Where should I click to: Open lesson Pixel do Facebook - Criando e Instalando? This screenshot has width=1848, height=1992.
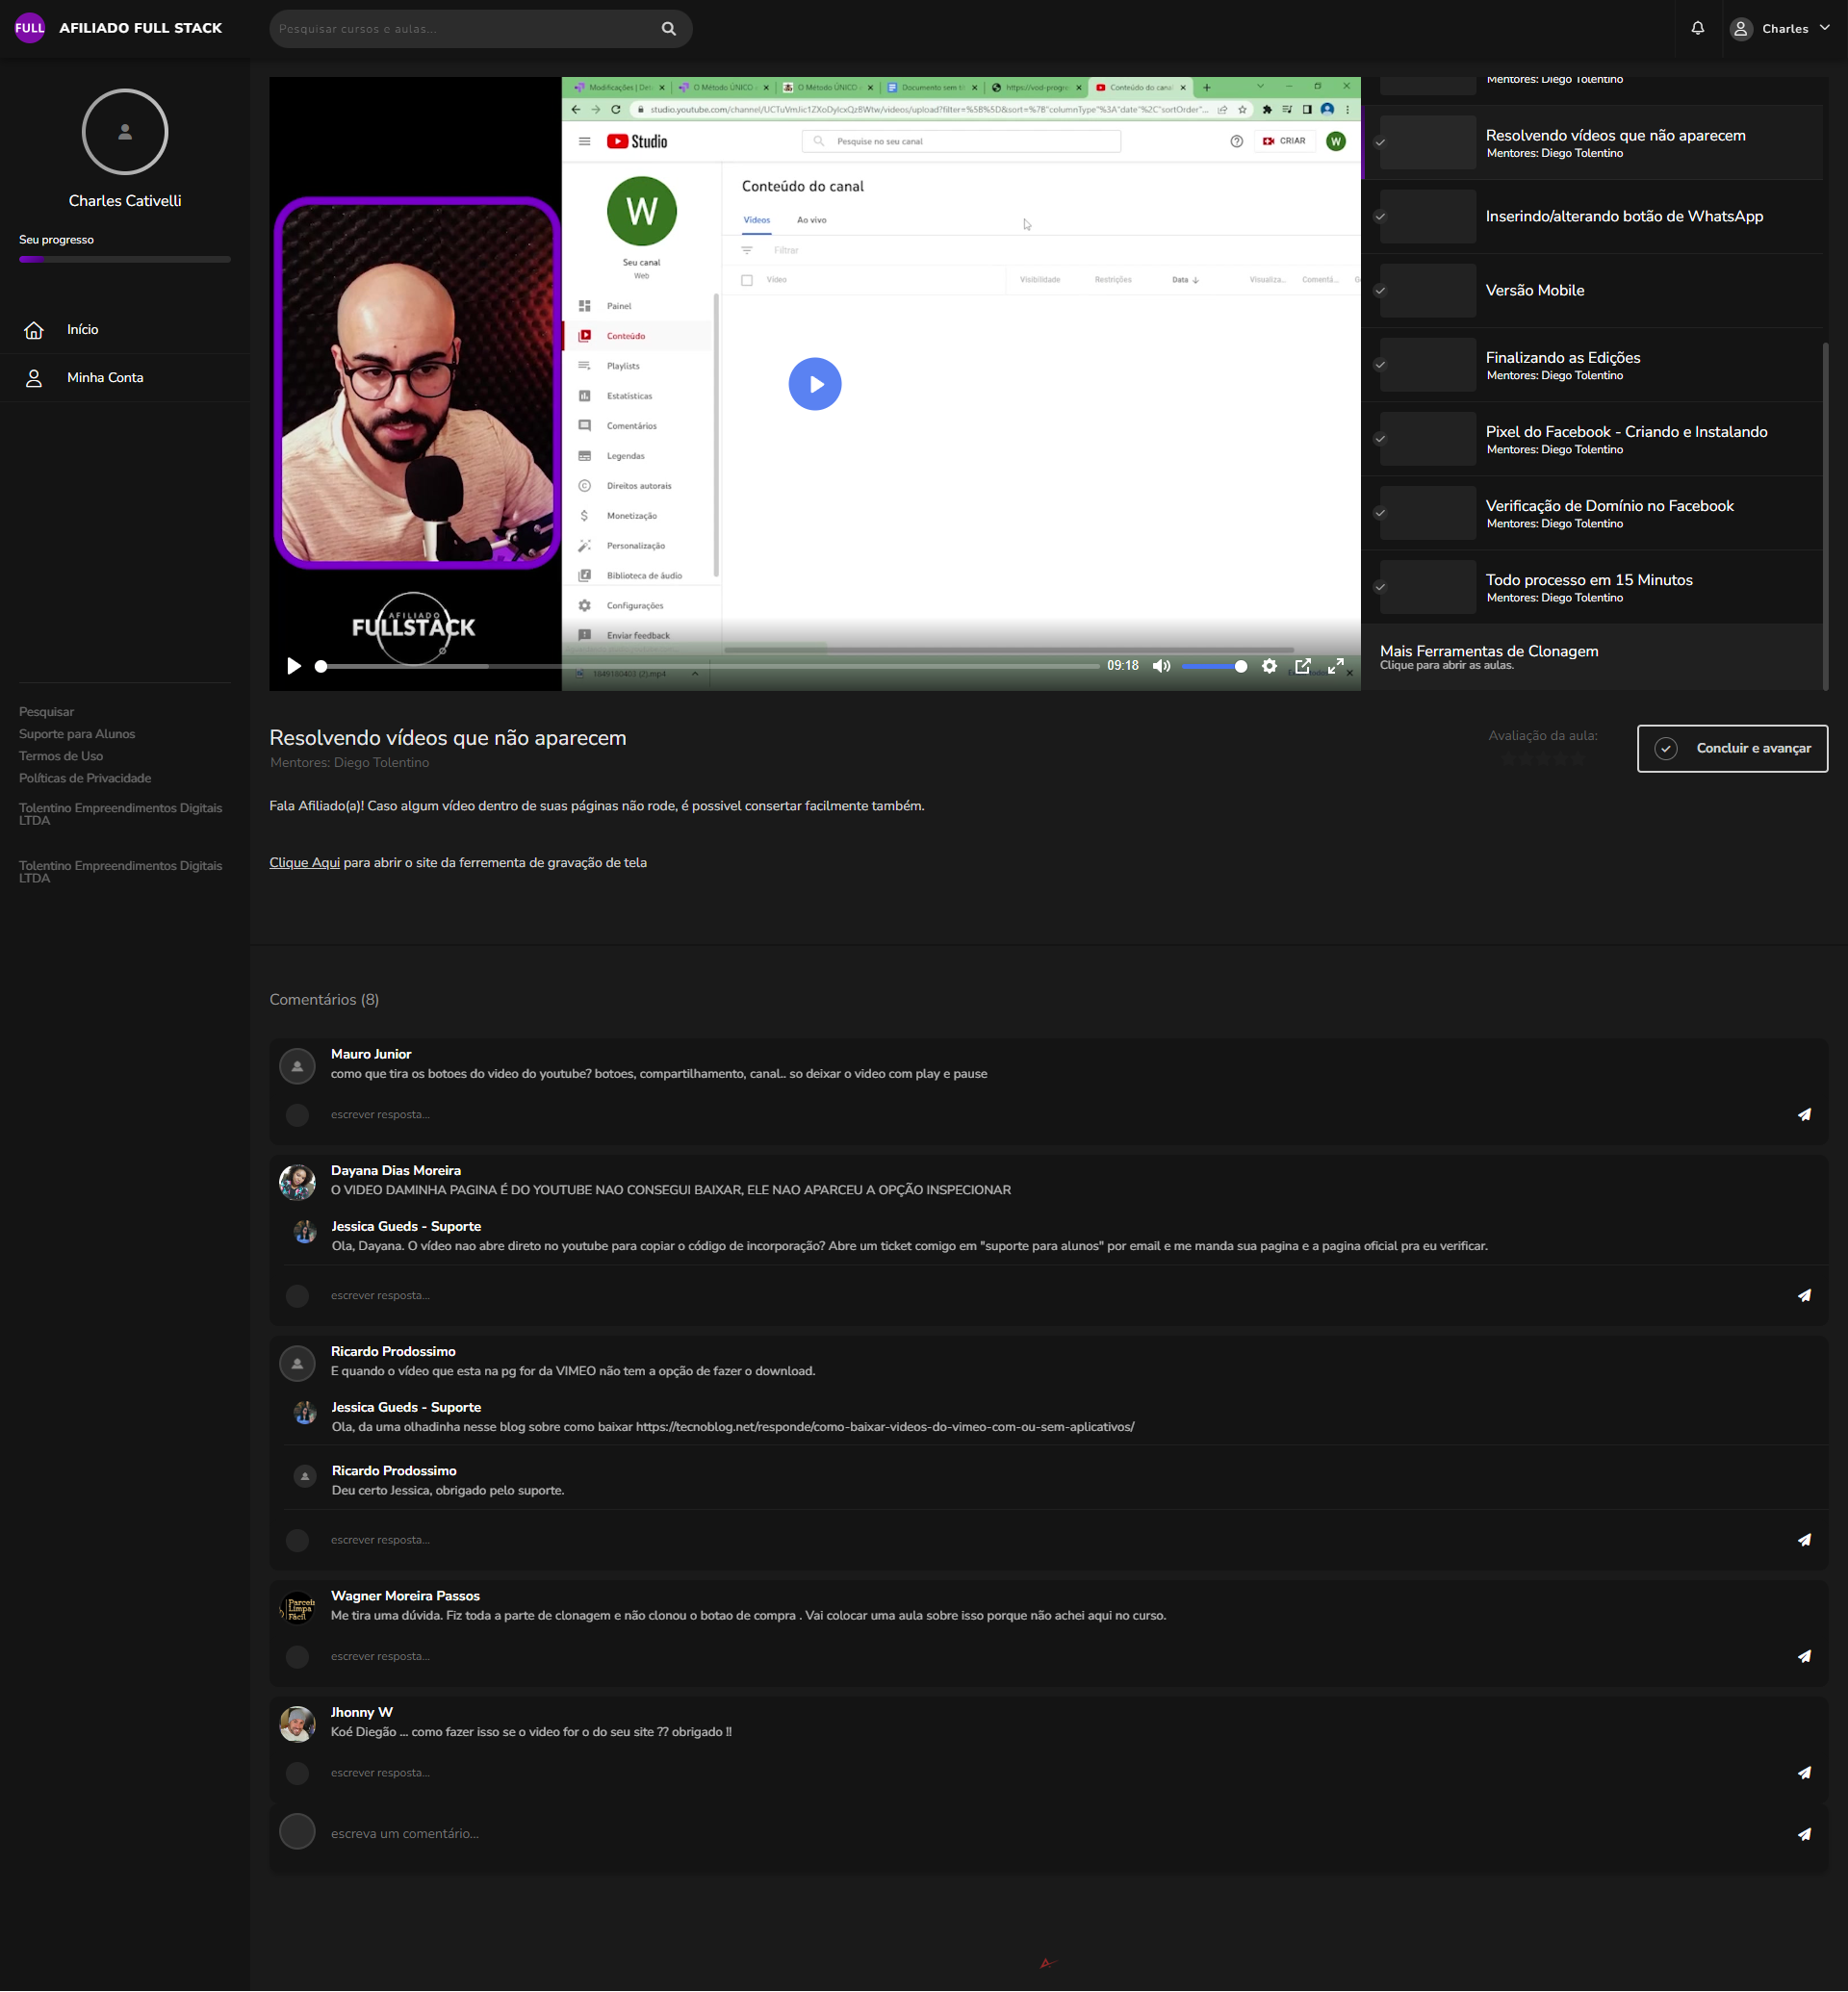(1625, 432)
